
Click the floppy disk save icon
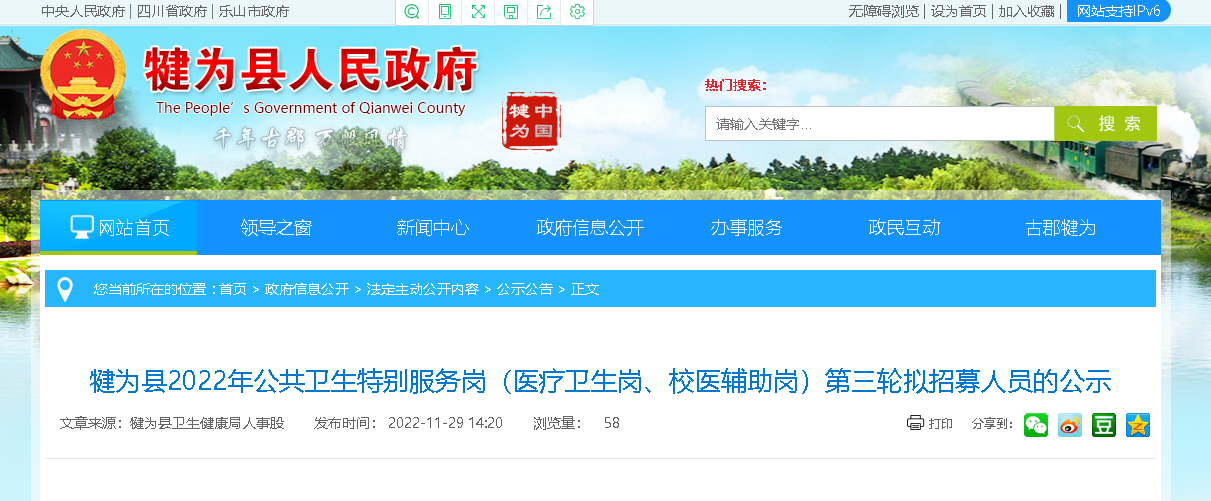(x=511, y=12)
